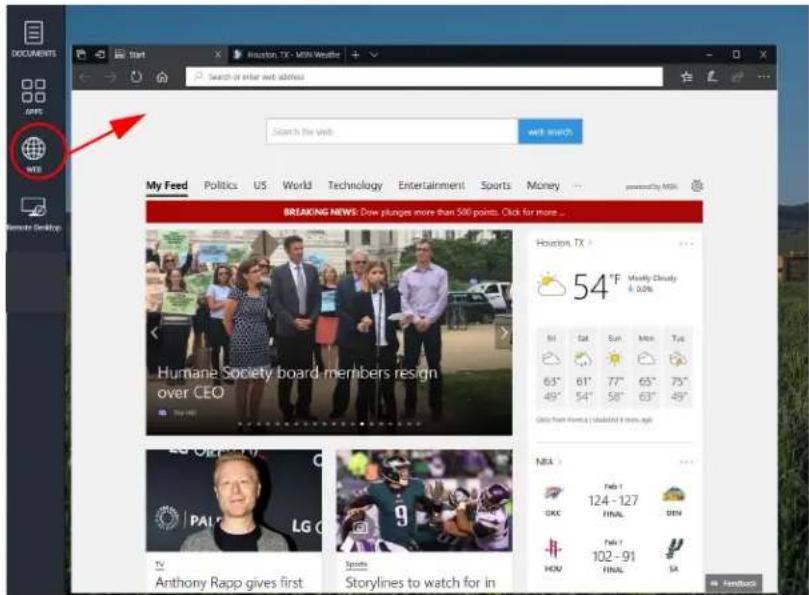Open Storylines to watch sports thumbnail

click(424, 501)
